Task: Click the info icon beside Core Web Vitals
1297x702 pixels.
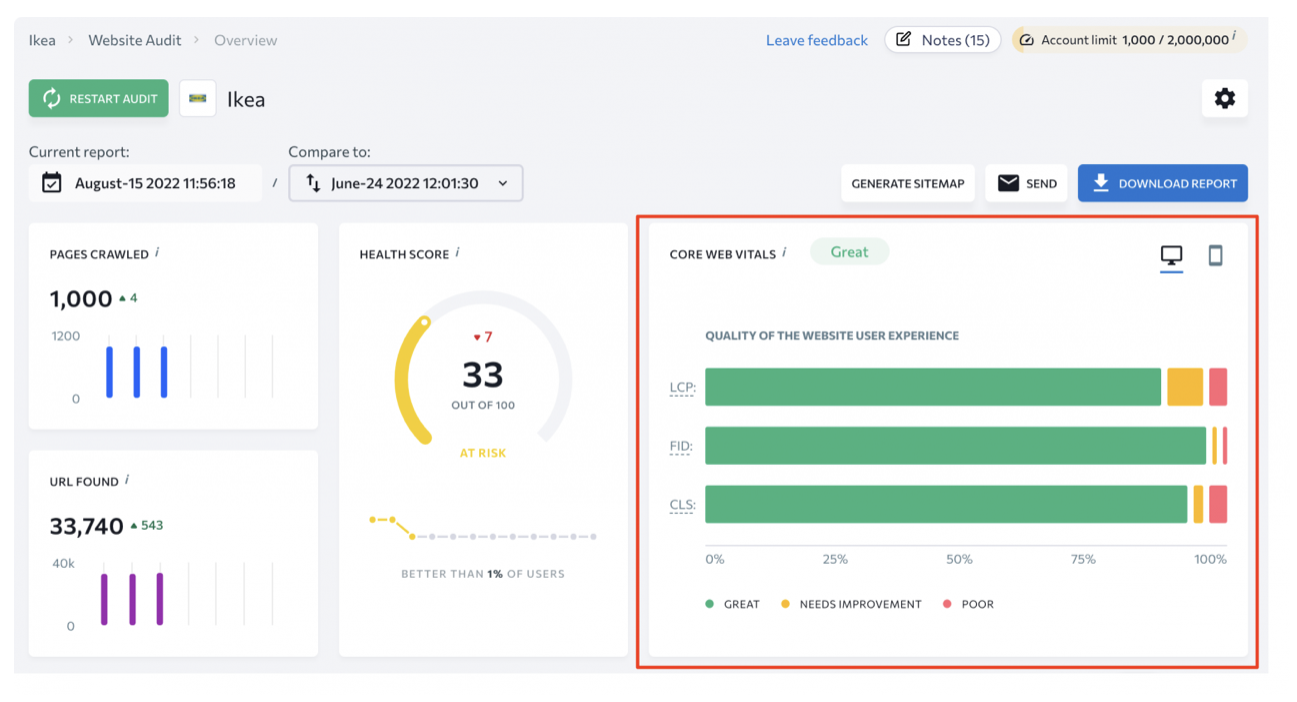Action: [x=784, y=253]
